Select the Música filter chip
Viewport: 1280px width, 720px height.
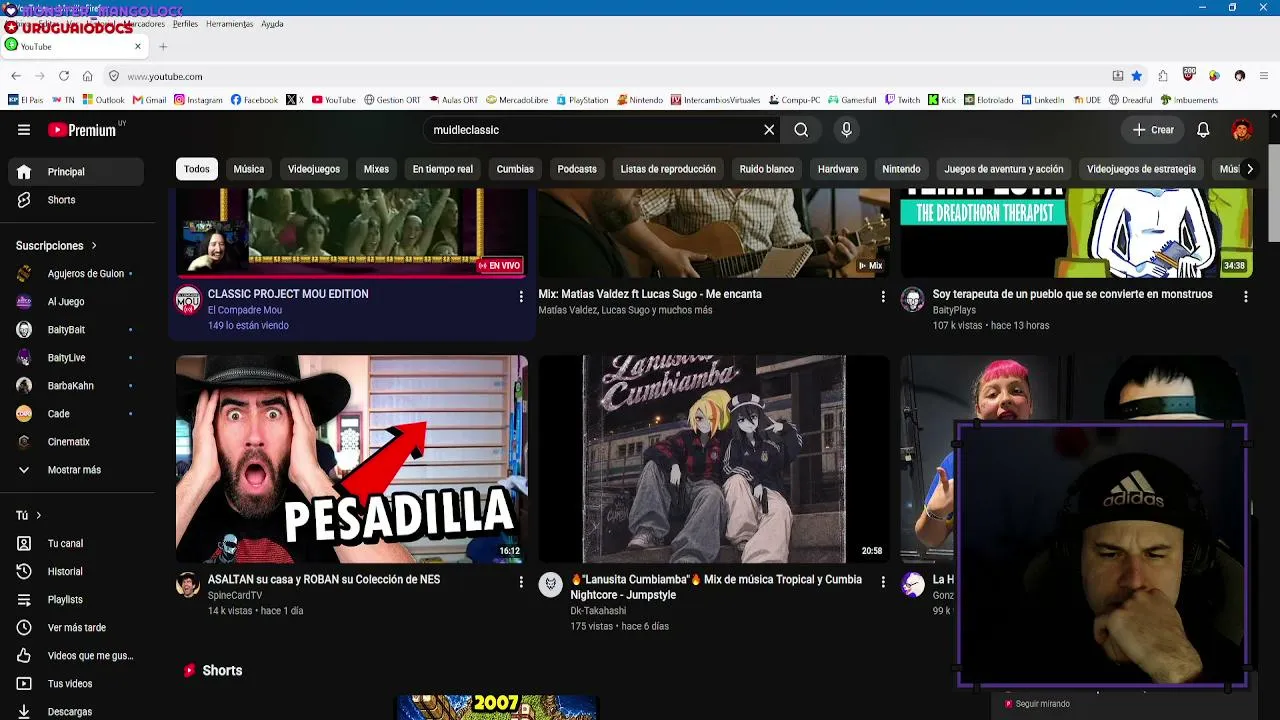coord(249,169)
